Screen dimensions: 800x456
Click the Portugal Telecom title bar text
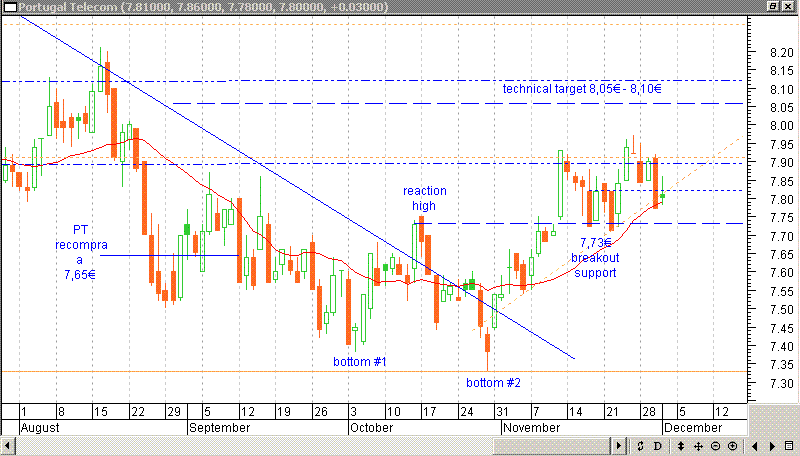point(204,7)
